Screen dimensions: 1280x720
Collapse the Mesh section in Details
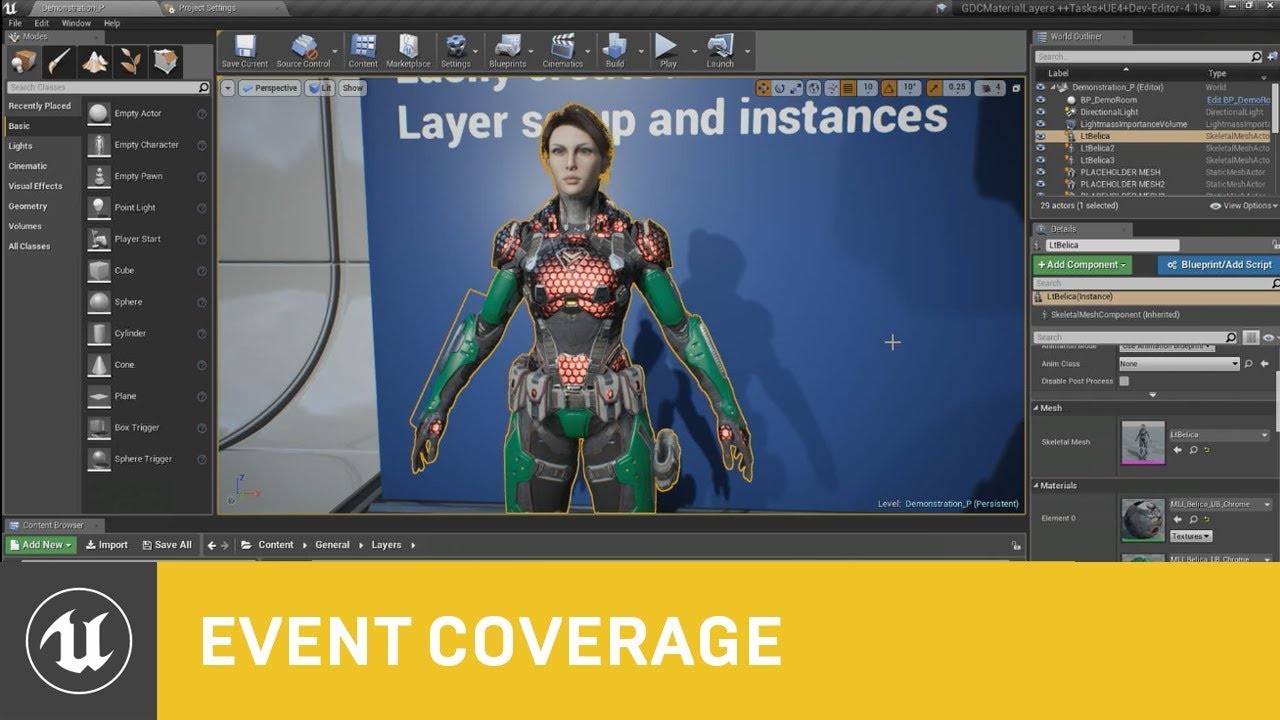1036,408
